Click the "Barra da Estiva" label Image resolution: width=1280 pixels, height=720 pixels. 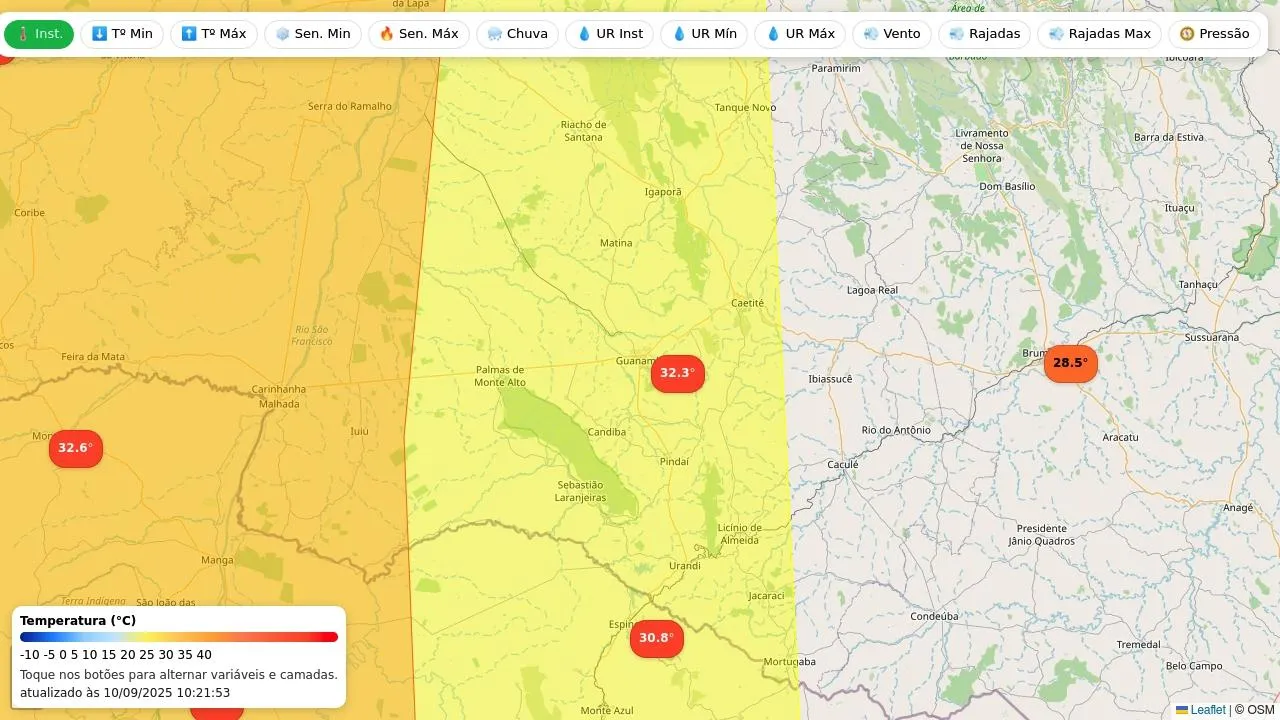point(1169,137)
